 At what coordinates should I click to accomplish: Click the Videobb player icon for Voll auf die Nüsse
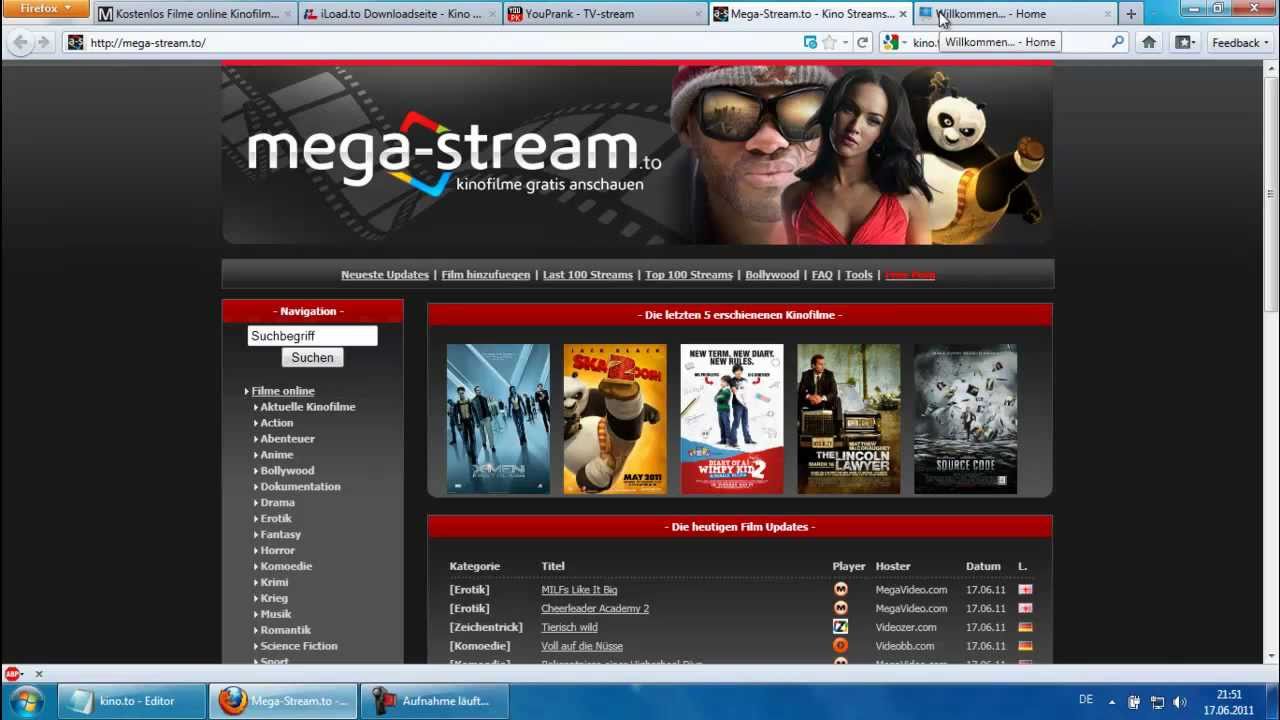pyautogui.click(x=840, y=646)
